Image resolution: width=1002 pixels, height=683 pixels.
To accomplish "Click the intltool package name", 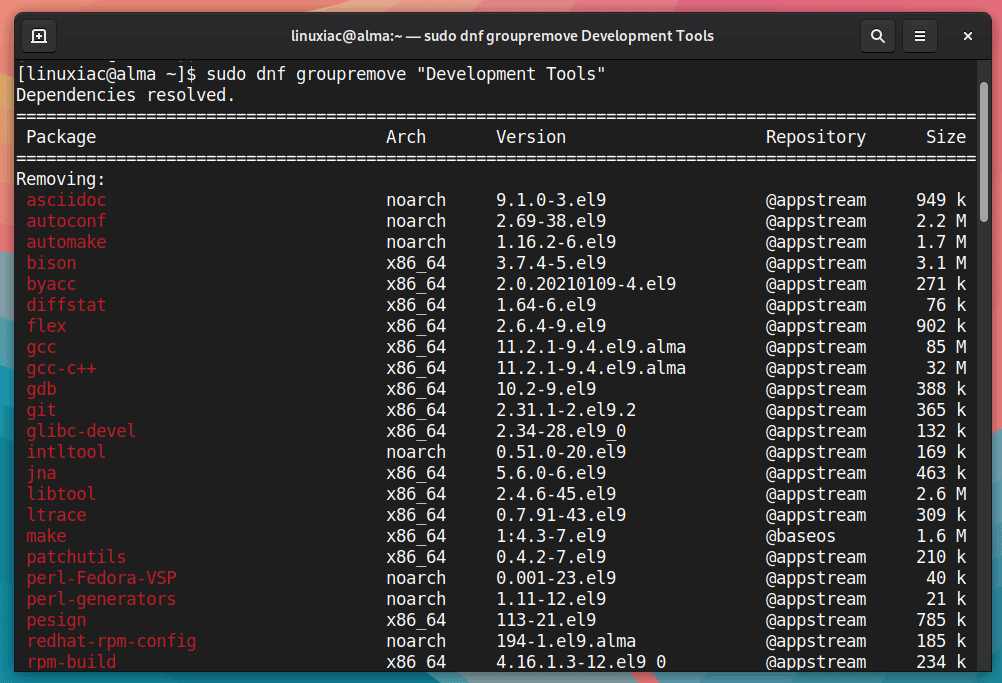I will point(66,452).
